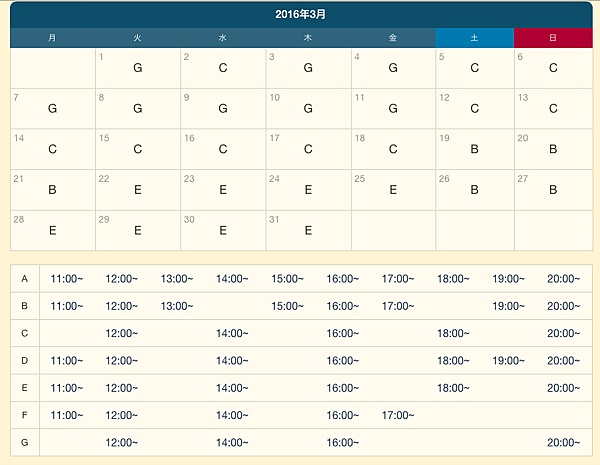Select the red 日 column header

[553, 38]
